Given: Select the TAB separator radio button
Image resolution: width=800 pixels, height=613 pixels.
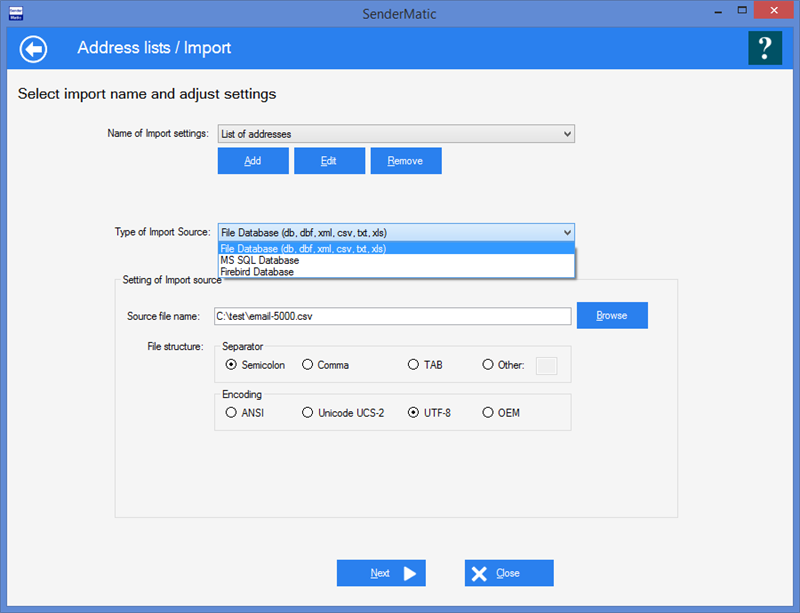Looking at the screenshot, I should tap(414, 365).
